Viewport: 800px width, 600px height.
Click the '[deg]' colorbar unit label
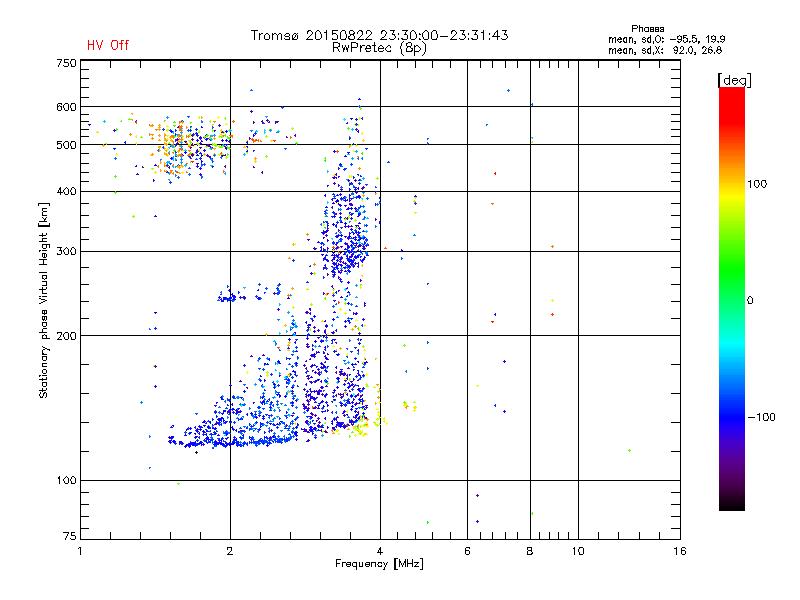734,81
